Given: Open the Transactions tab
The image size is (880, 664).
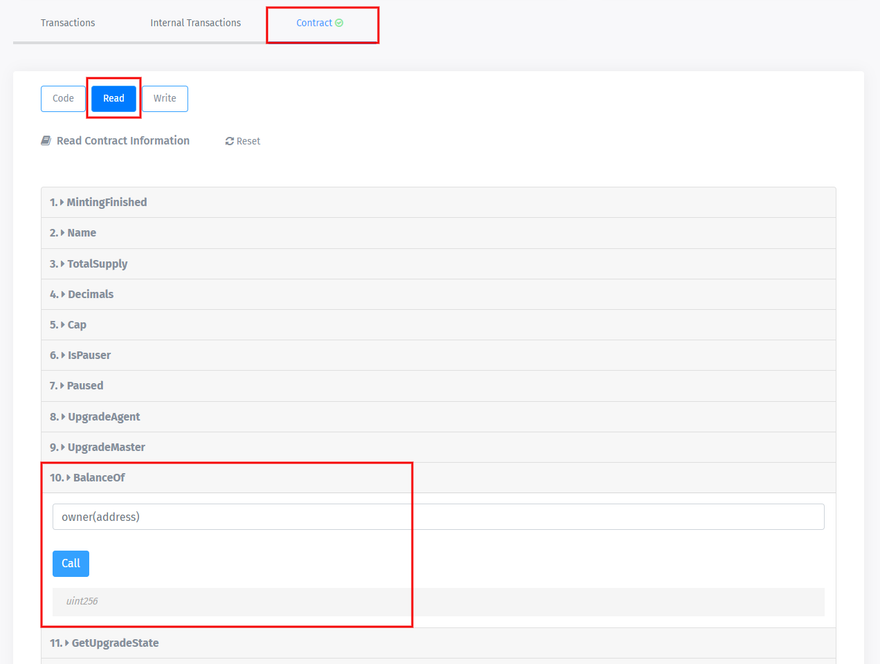Looking at the screenshot, I should click(x=68, y=23).
